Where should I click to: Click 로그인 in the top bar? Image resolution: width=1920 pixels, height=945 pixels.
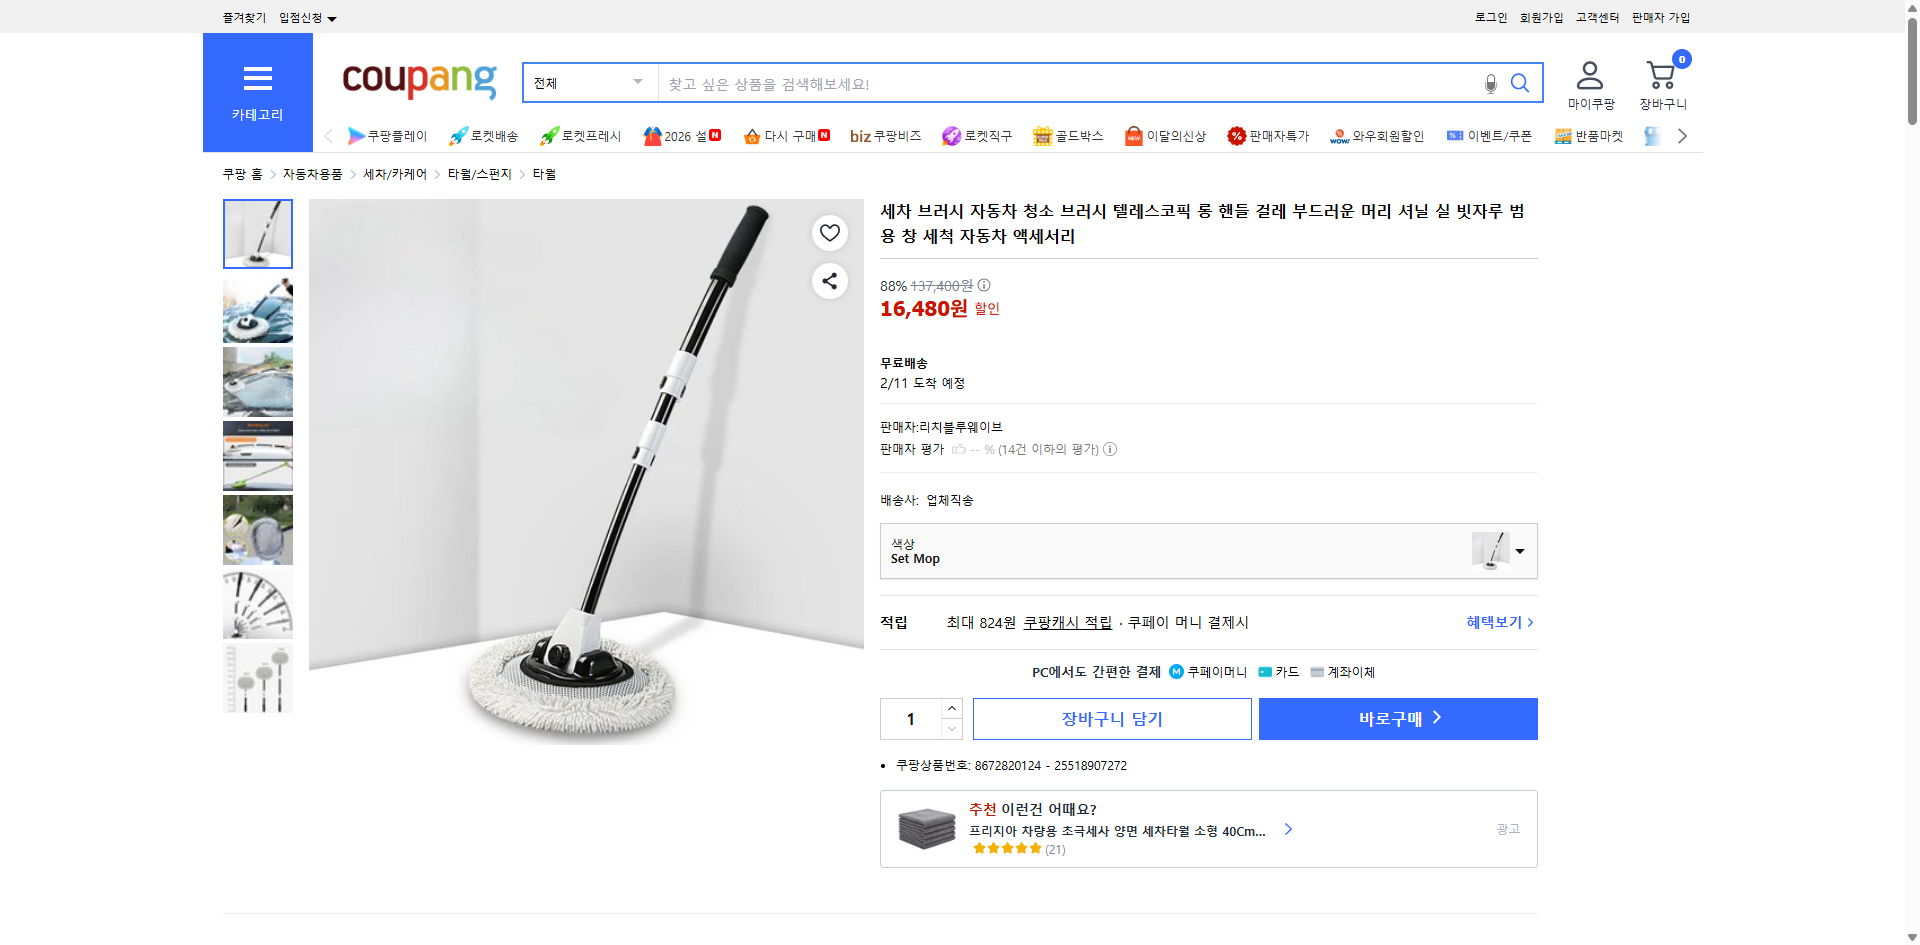tap(1489, 17)
